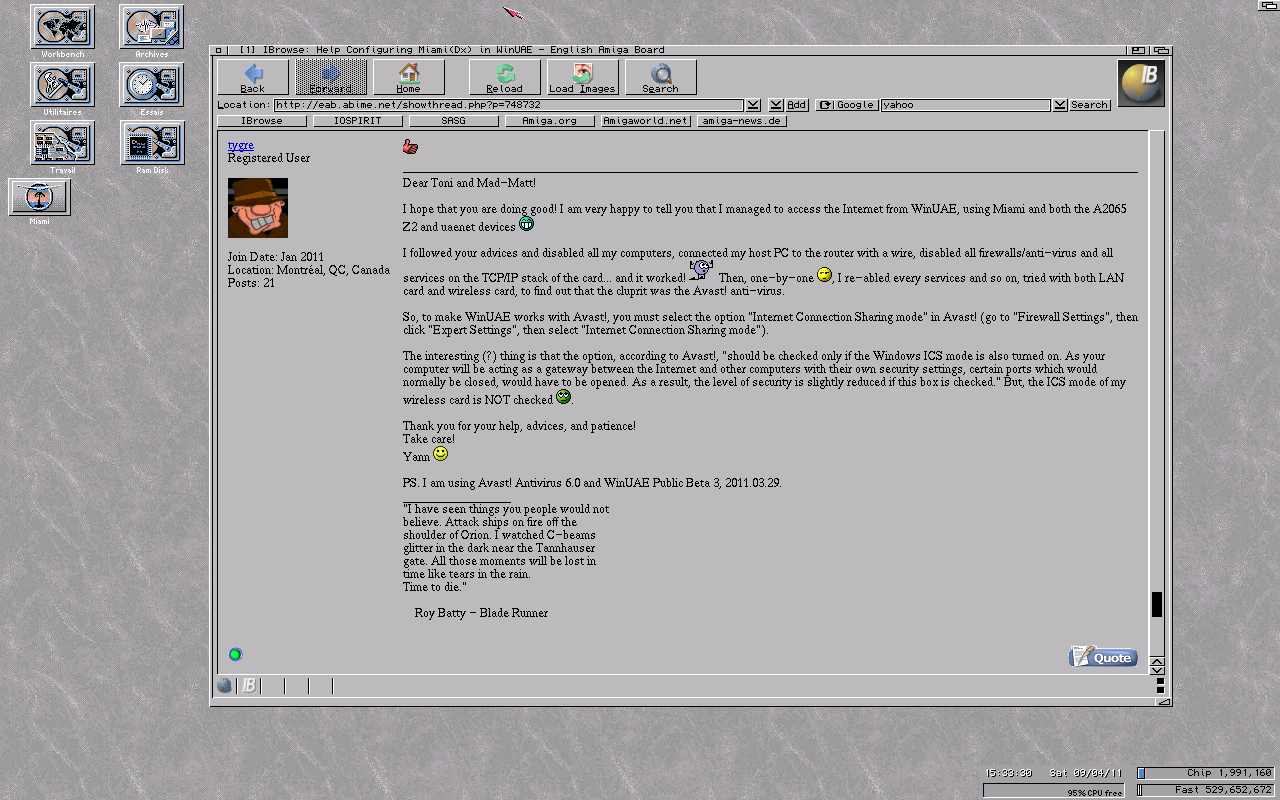Click the ghosted Forward toolbar button
Screen dimensions: 1280x800
tap(331, 77)
